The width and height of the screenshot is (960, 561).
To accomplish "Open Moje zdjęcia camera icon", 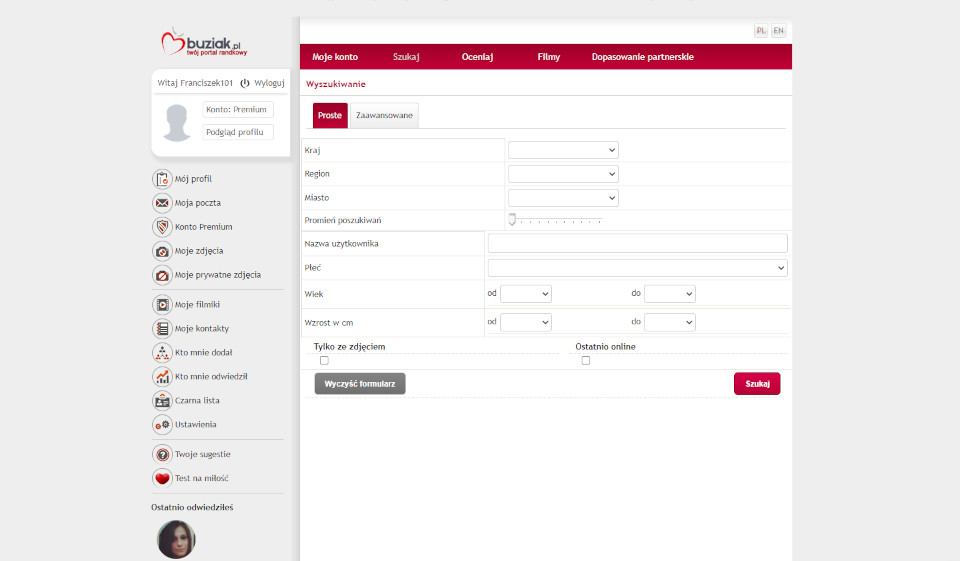I will click(x=162, y=251).
